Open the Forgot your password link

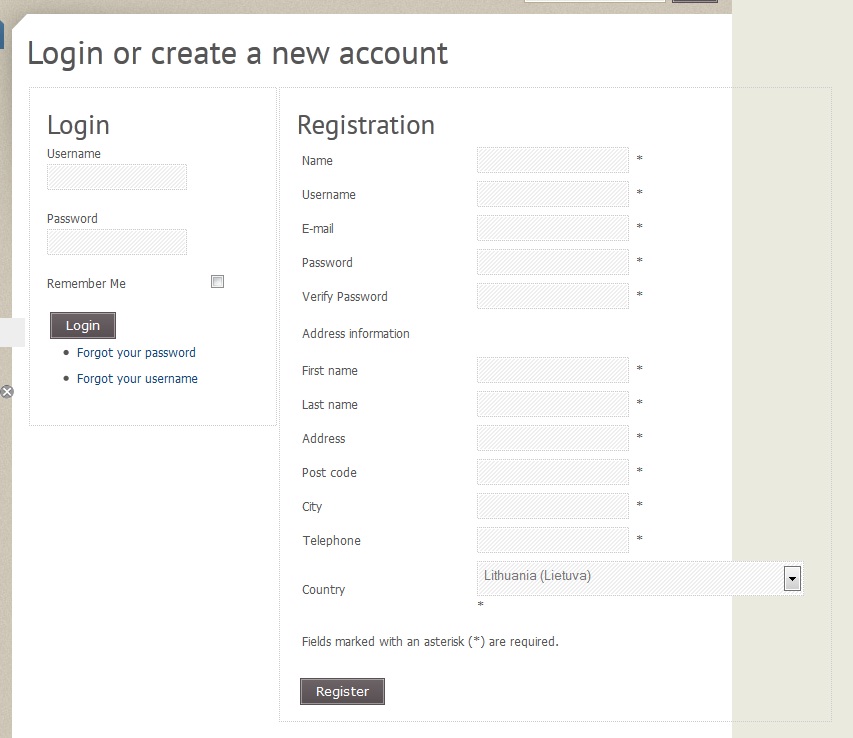pyautogui.click(x=136, y=353)
